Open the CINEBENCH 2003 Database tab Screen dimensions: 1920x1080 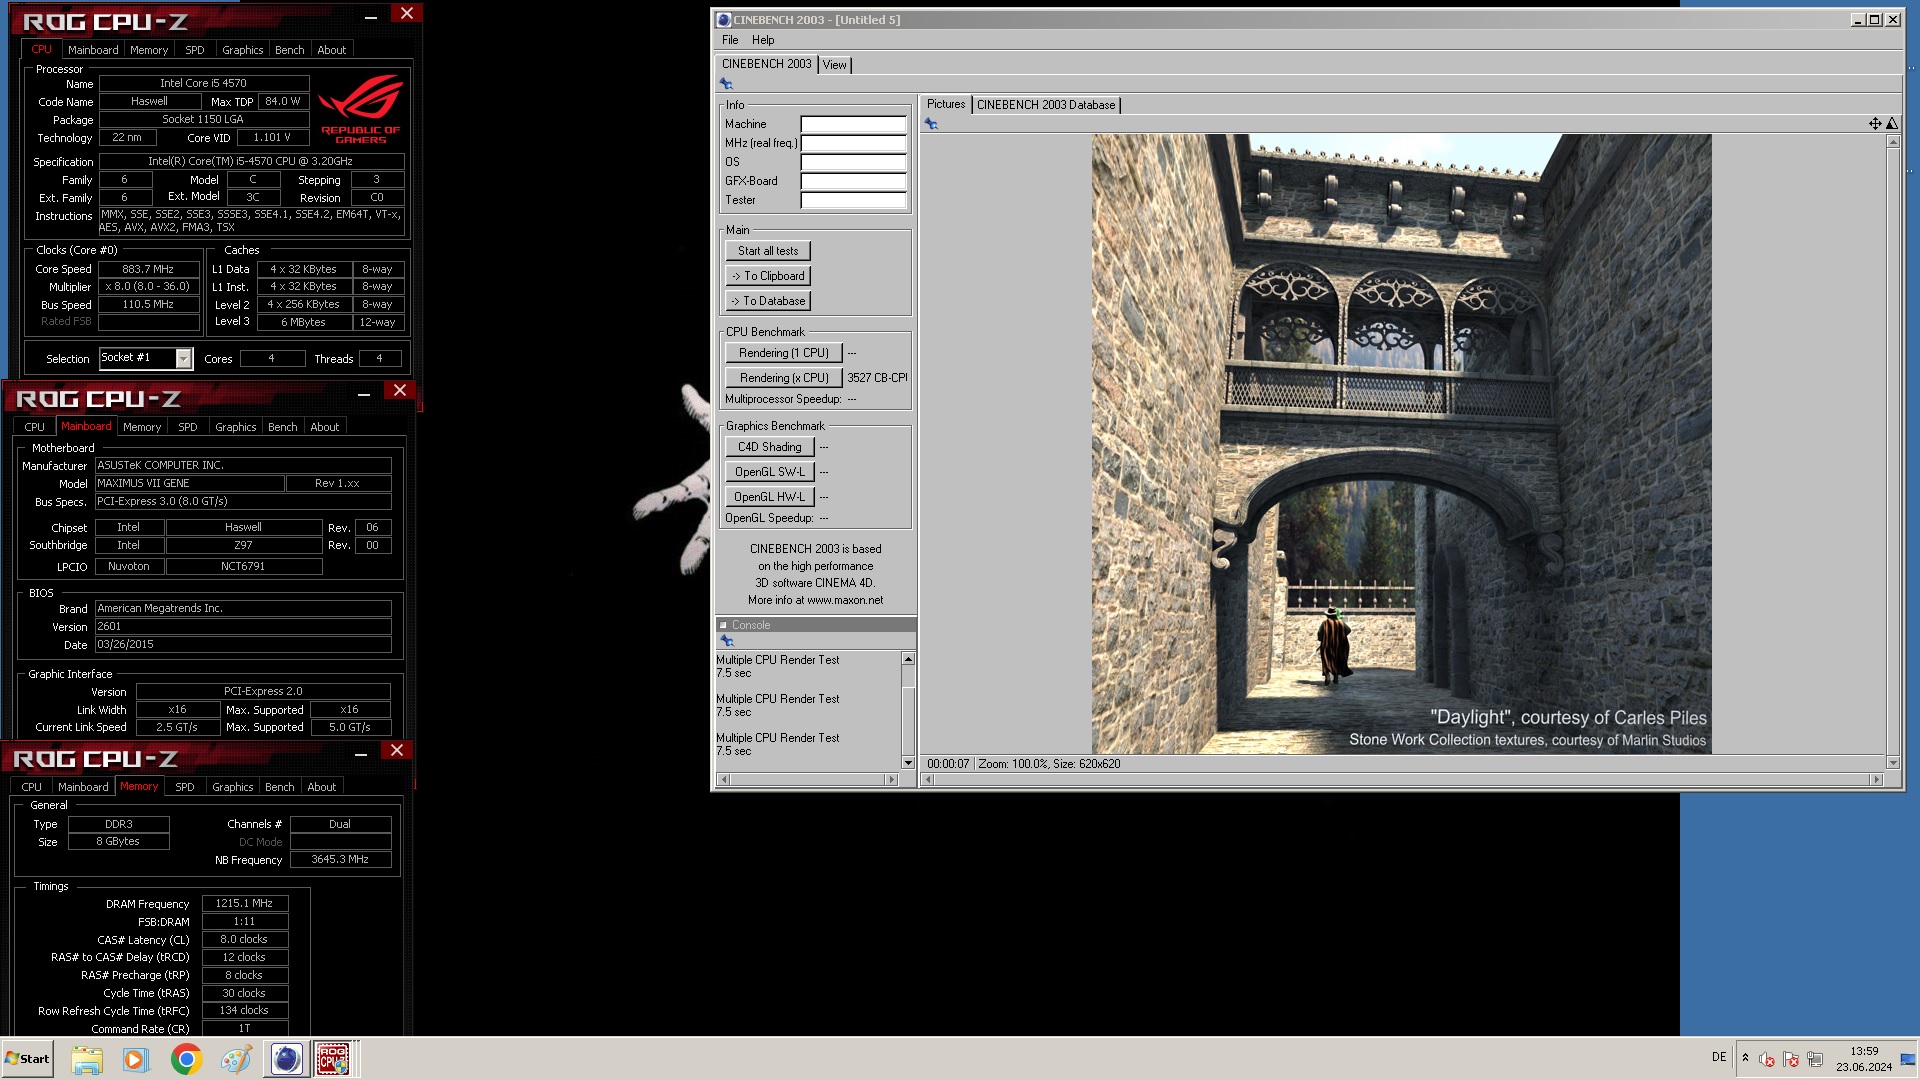pyautogui.click(x=1046, y=105)
